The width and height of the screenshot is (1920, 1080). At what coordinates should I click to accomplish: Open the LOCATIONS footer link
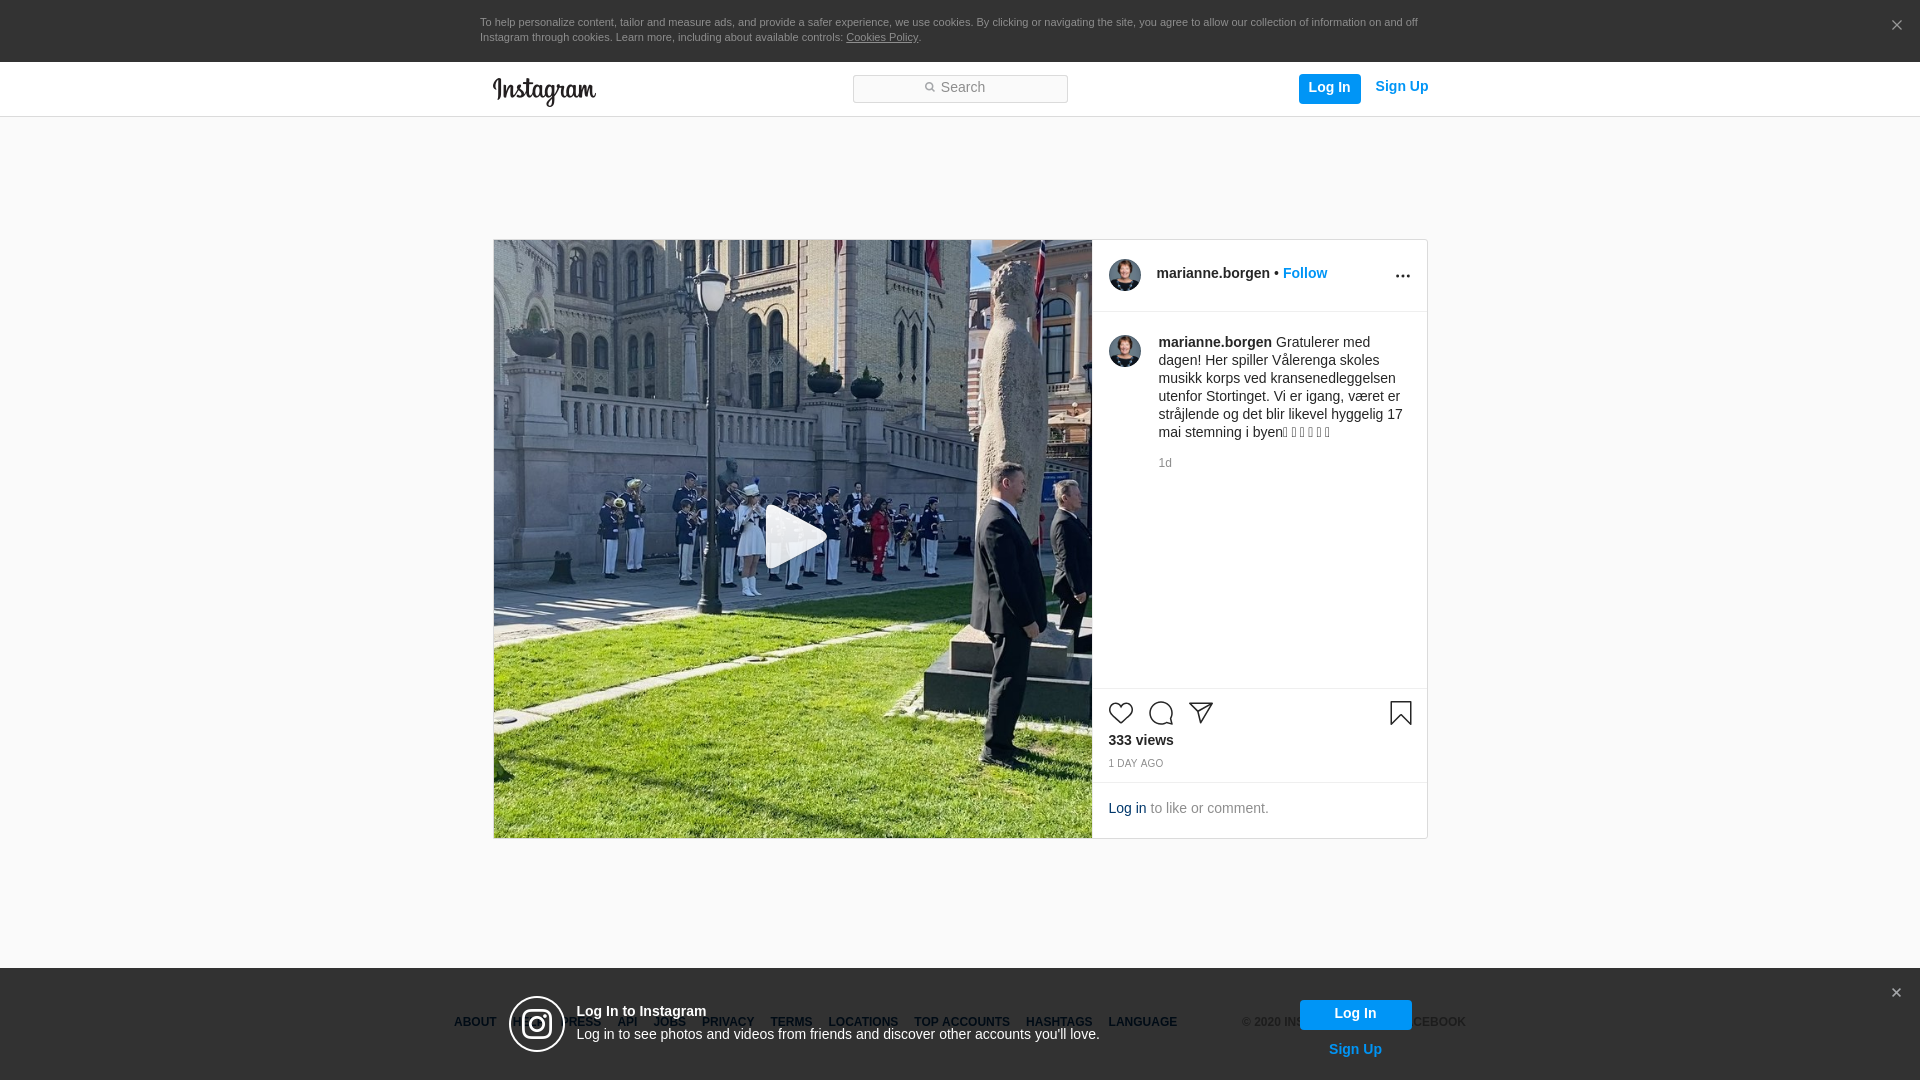tap(863, 1022)
